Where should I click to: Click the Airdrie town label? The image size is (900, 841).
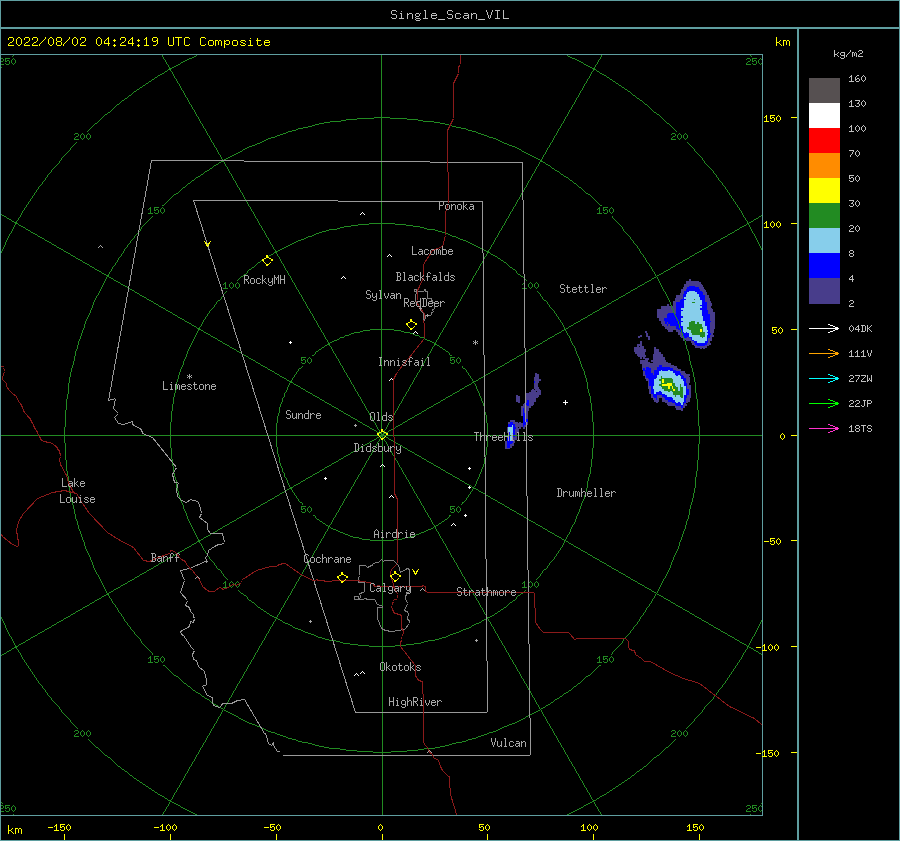pyautogui.click(x=394, y=534)
